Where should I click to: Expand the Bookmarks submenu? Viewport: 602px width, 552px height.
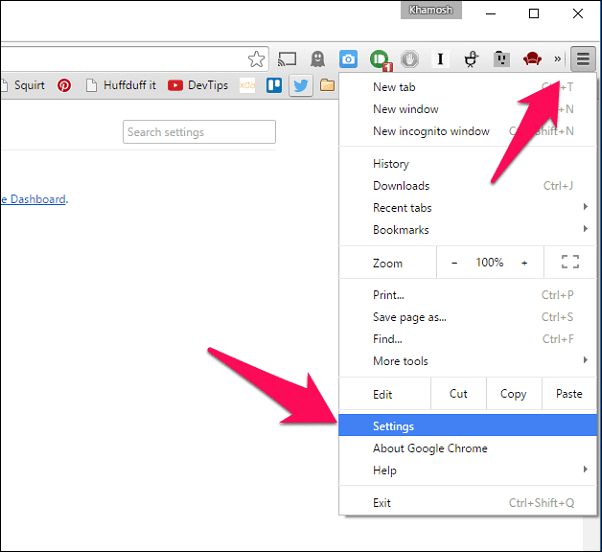[468, 230]
